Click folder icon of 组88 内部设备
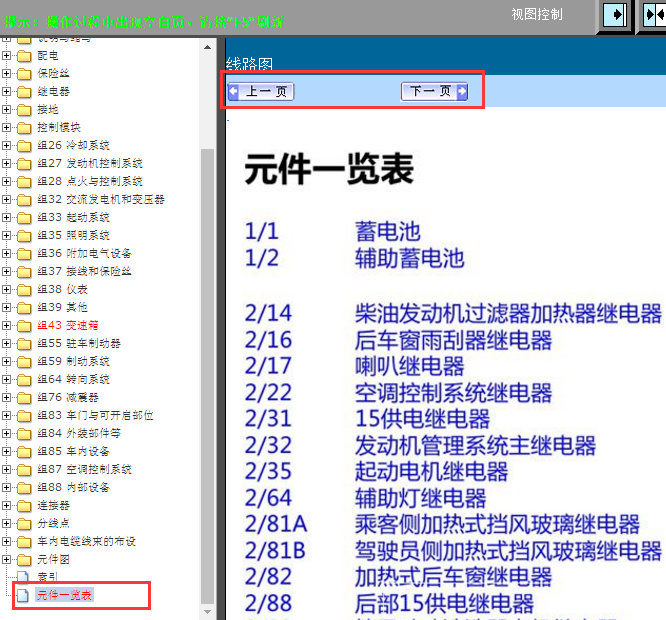 [x=24, y=488]
